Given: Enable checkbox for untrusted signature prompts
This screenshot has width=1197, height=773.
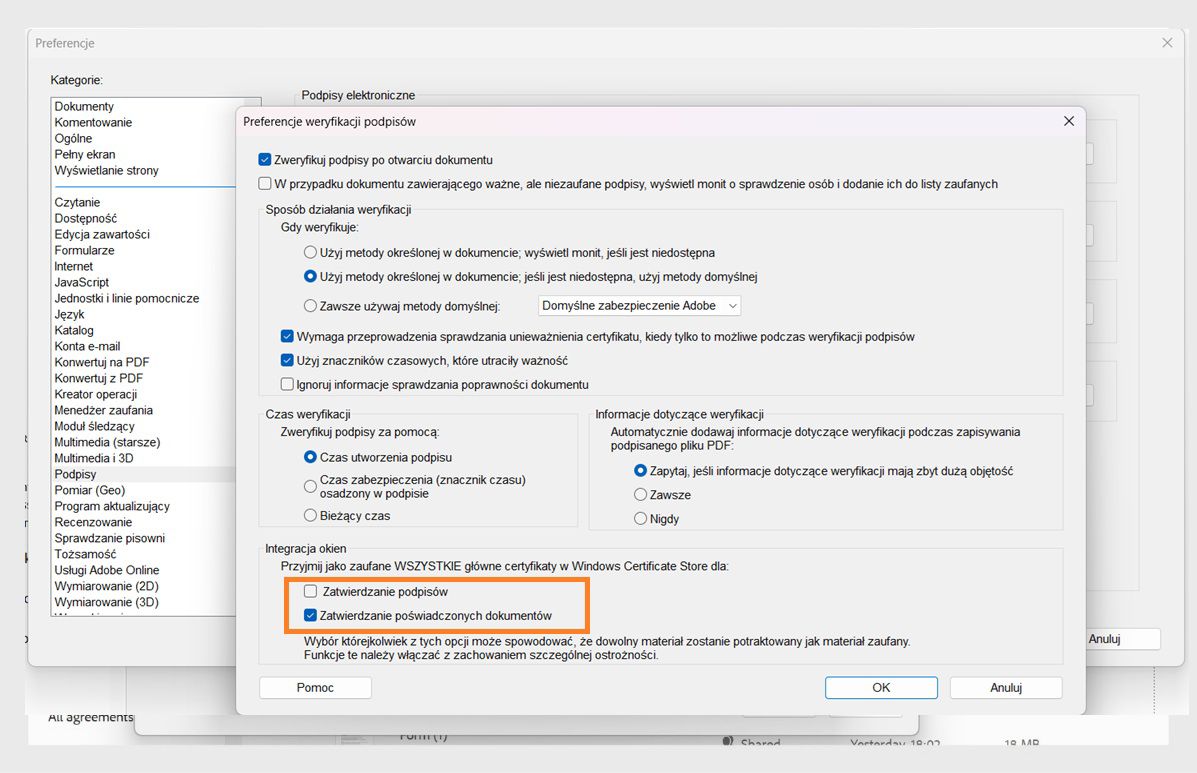Looking at the screenshot, I should (265, 183).
